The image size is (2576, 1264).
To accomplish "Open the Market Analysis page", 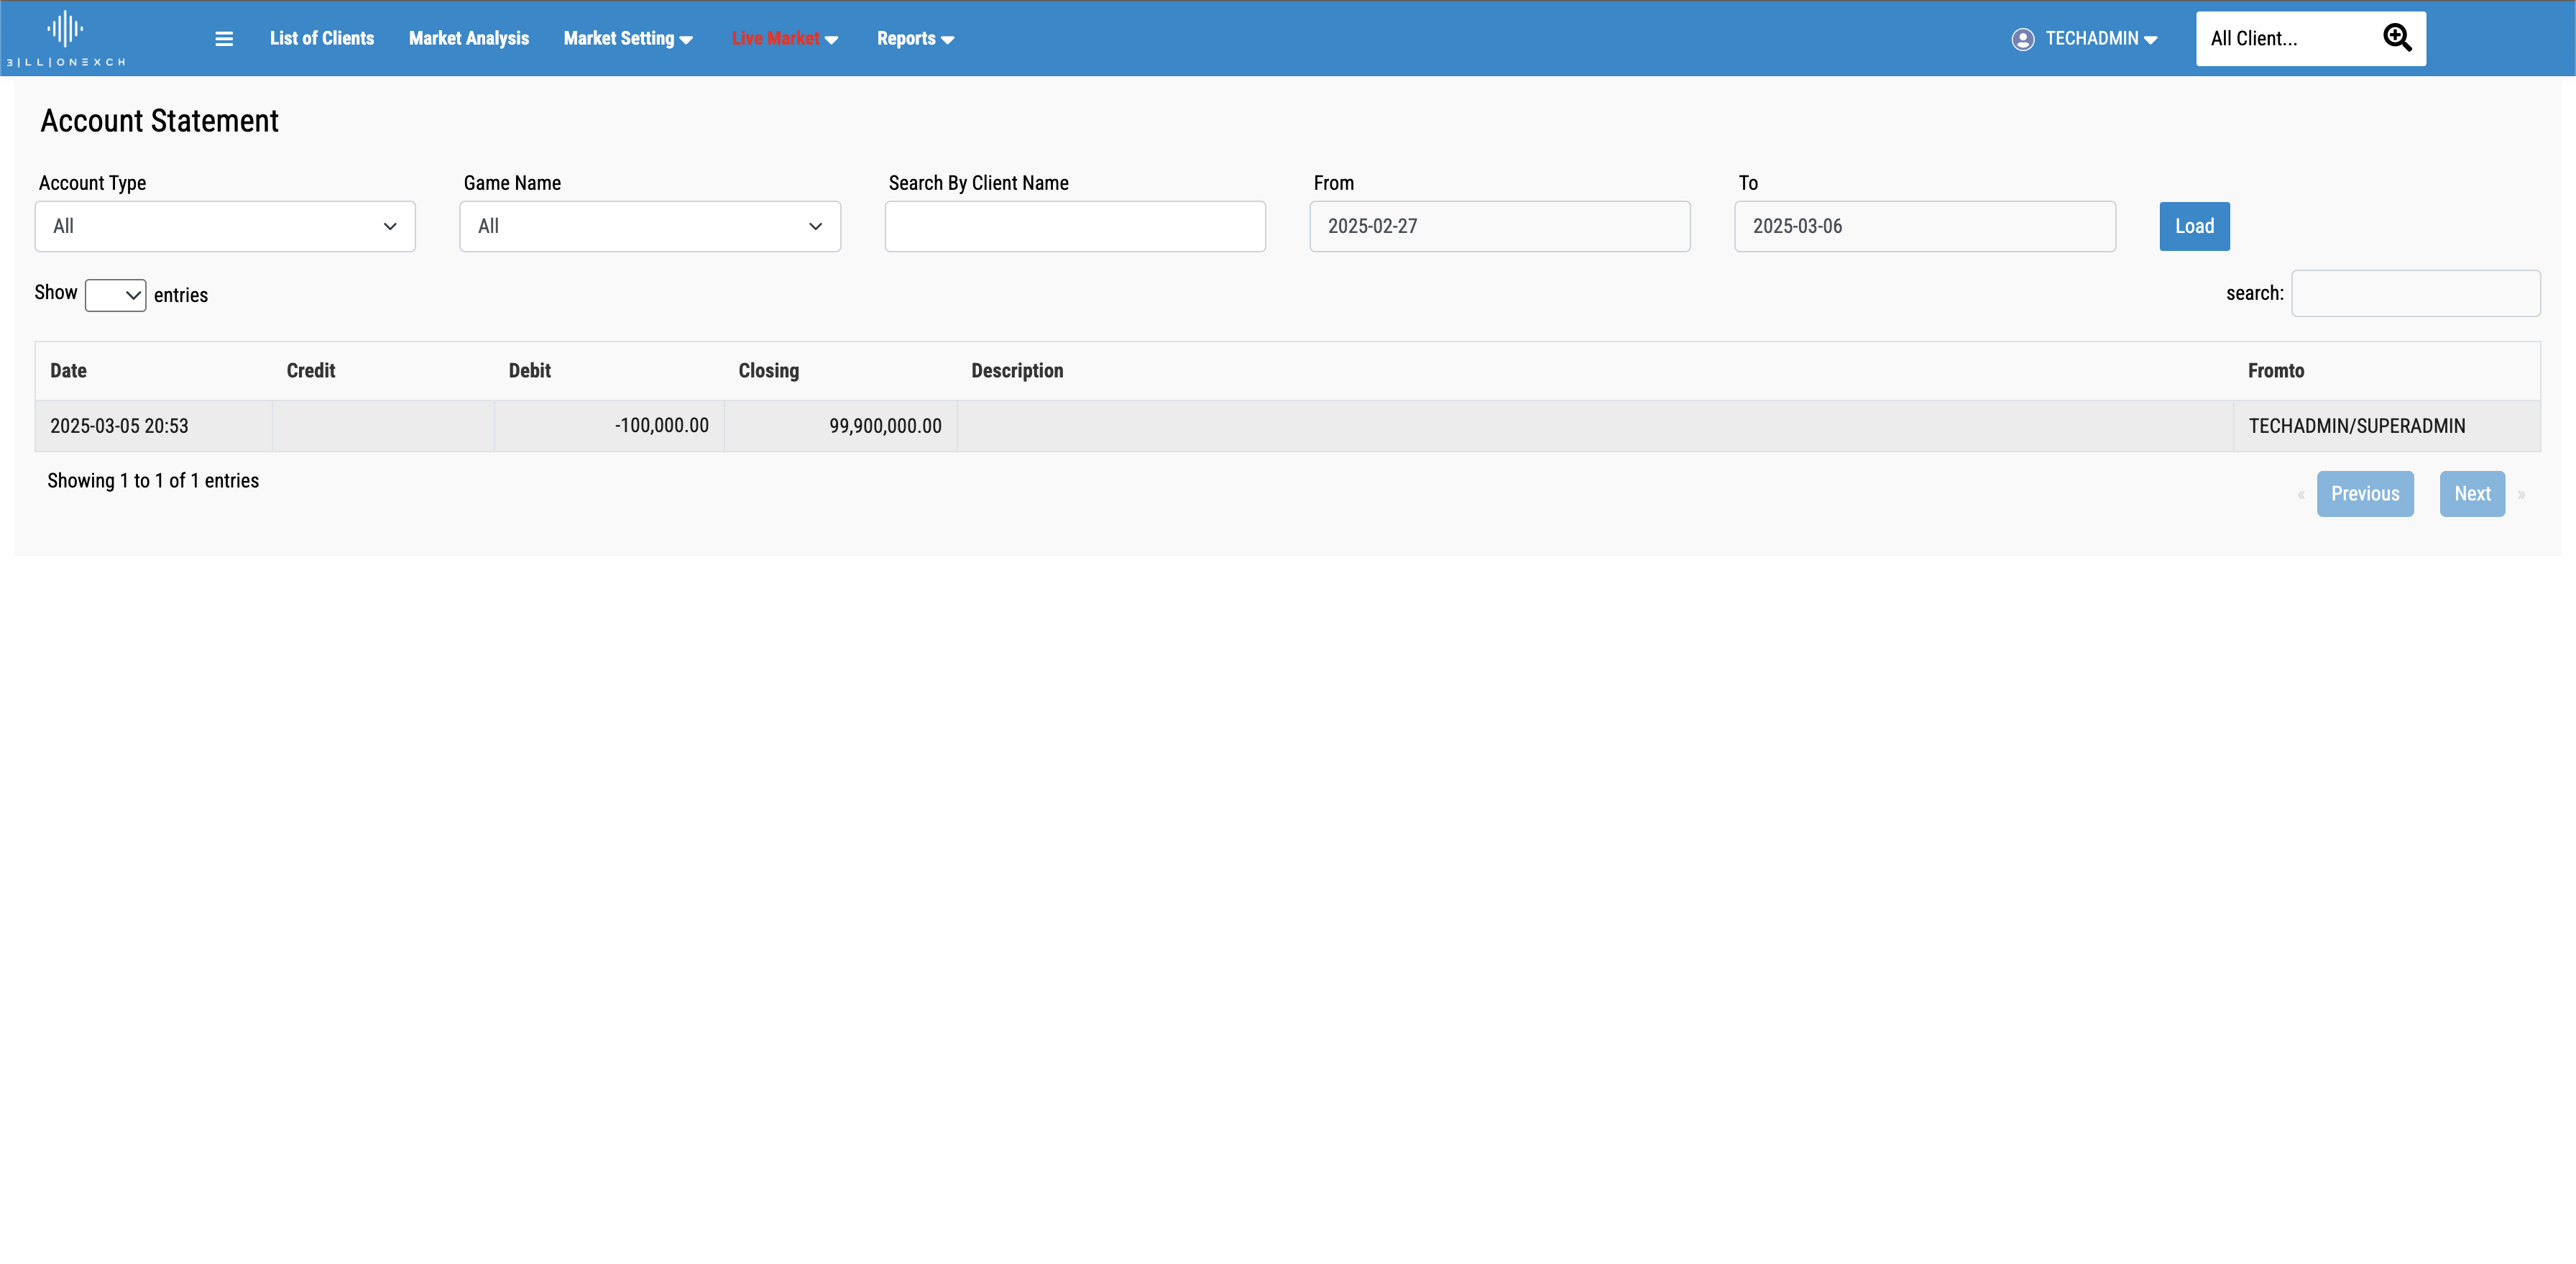I will coord(468,39).
